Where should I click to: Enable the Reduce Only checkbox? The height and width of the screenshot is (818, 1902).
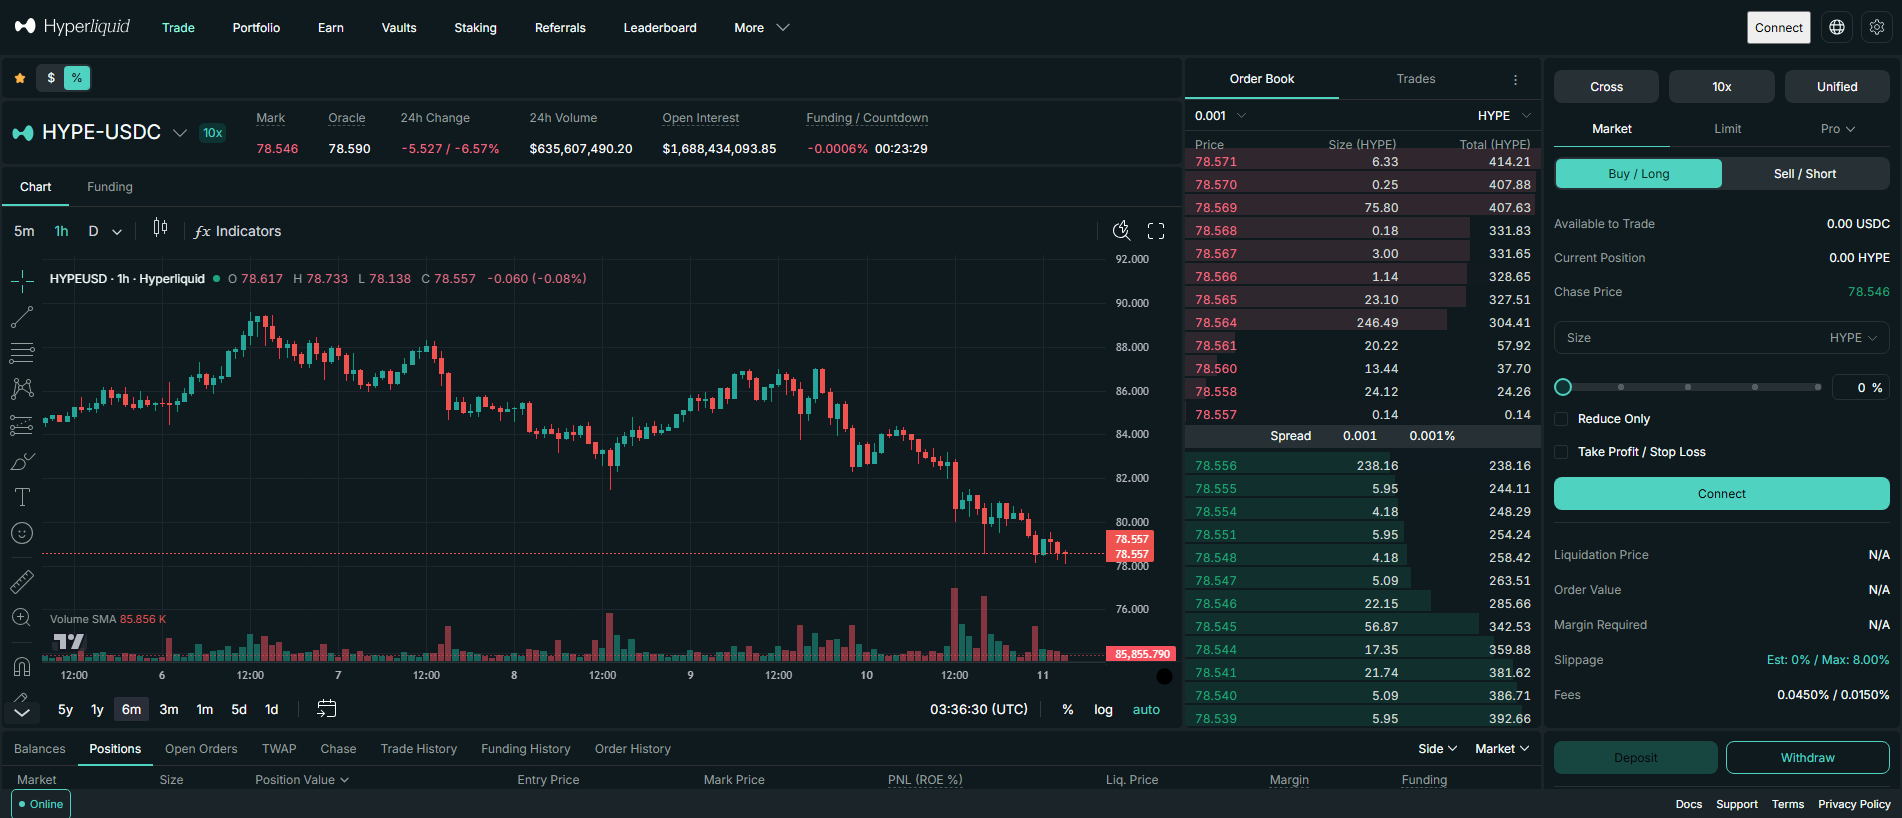coord(1561,419)
